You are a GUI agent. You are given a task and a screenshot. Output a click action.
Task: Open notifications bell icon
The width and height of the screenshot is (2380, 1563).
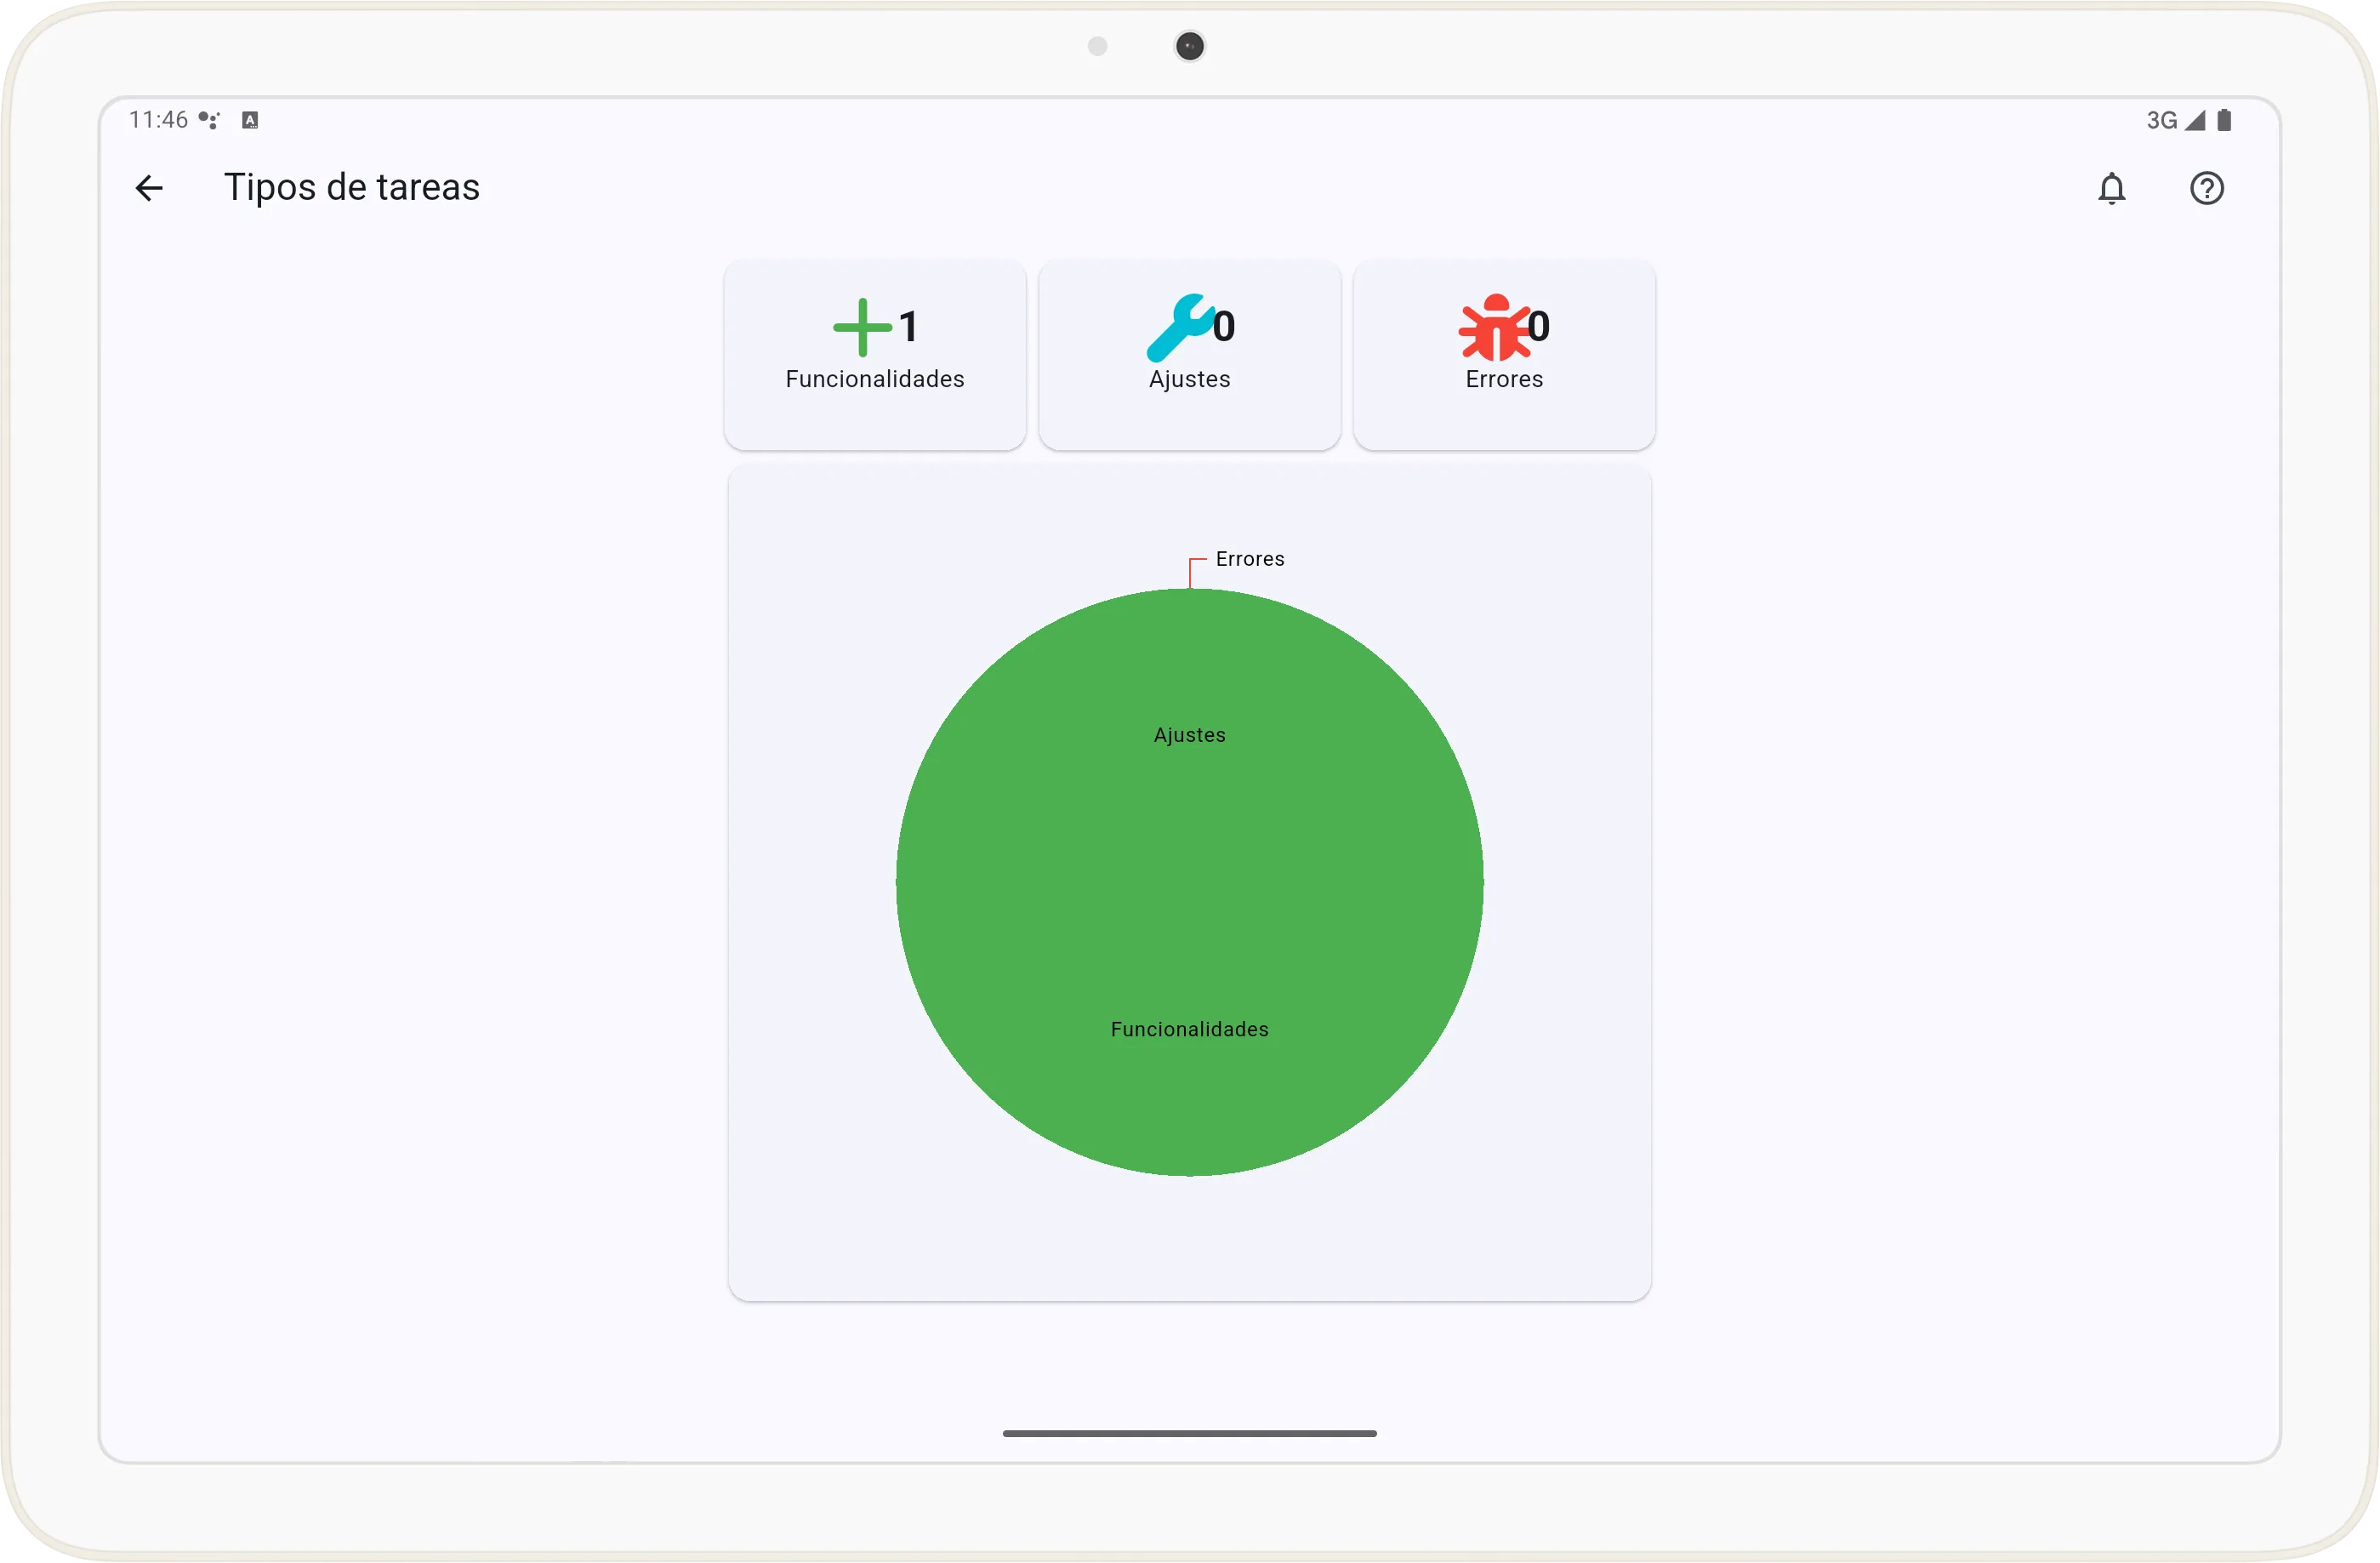(2111, 188)
